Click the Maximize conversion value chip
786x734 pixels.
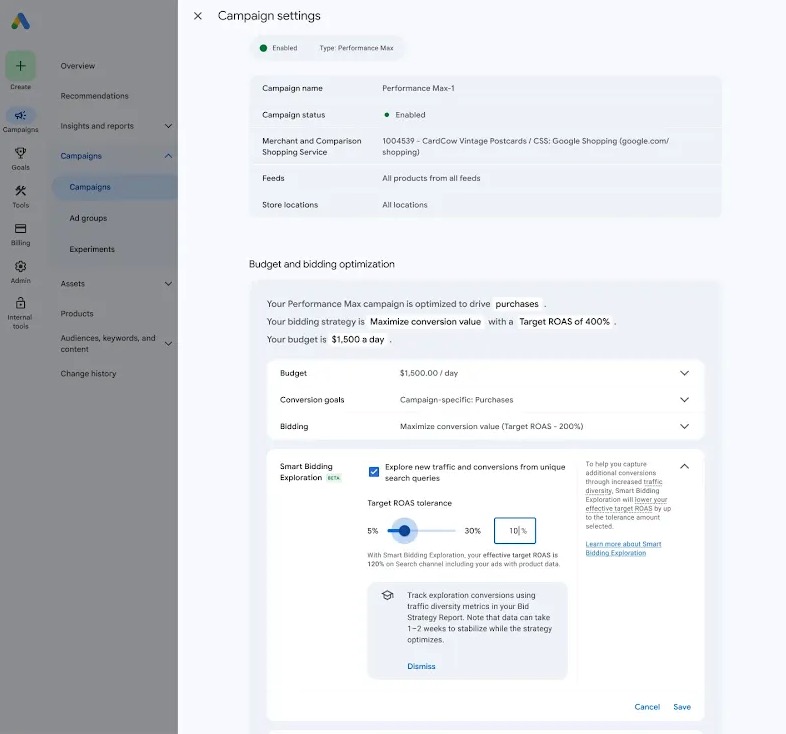pos(425,322)
